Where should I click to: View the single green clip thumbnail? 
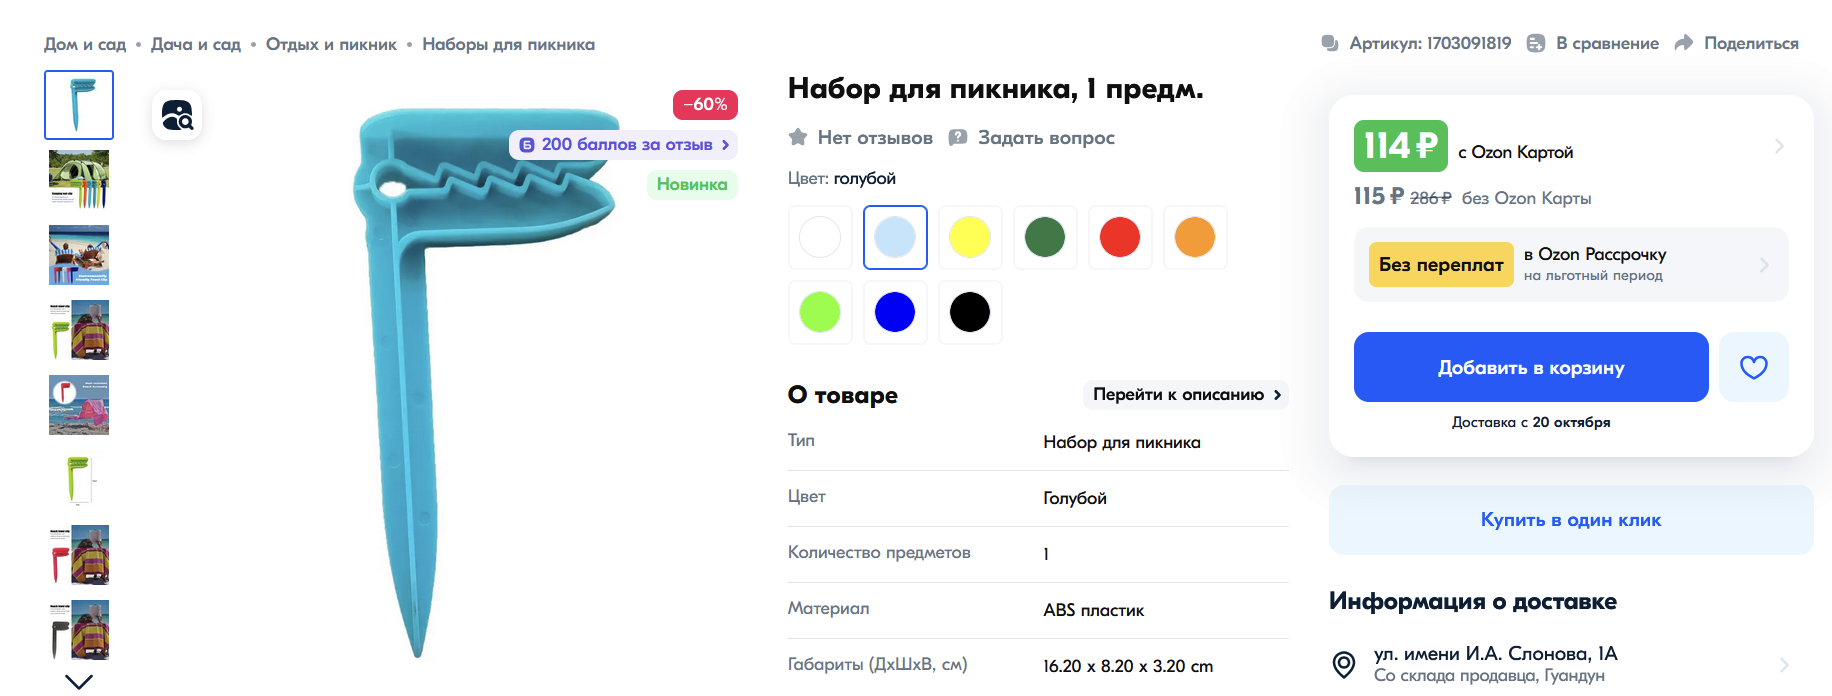pos(79,480)
